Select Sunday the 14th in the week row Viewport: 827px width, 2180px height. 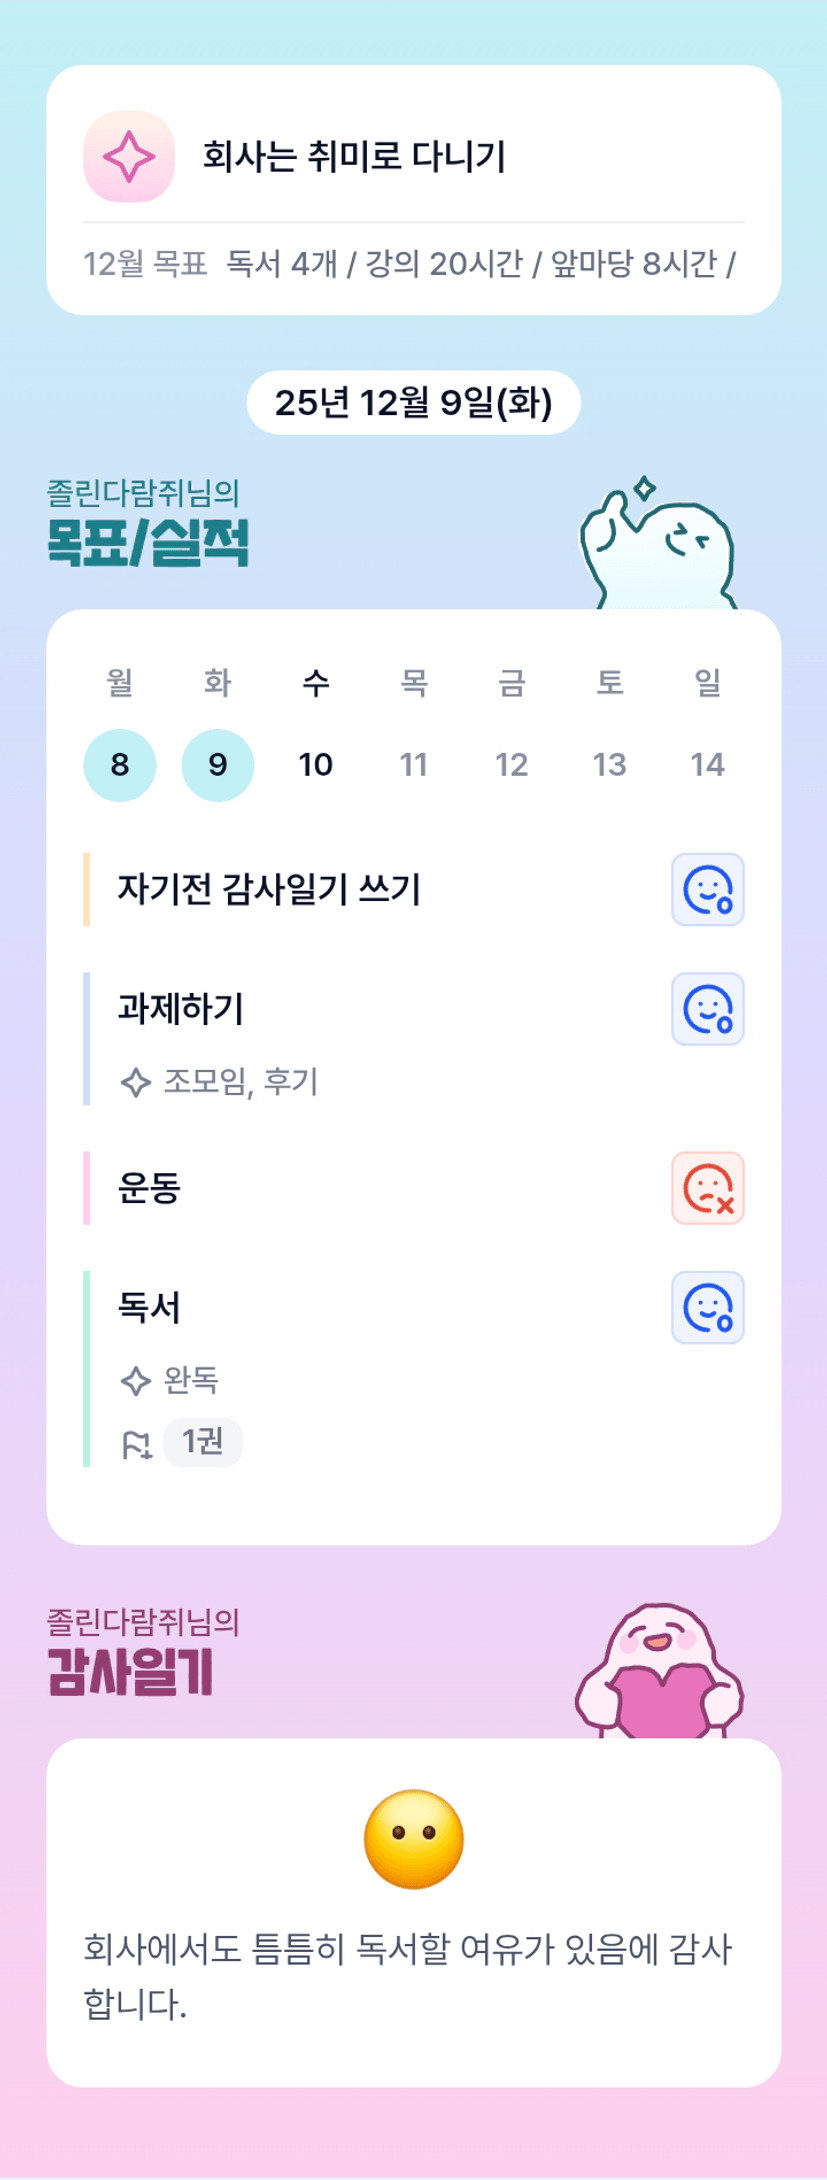707,765
